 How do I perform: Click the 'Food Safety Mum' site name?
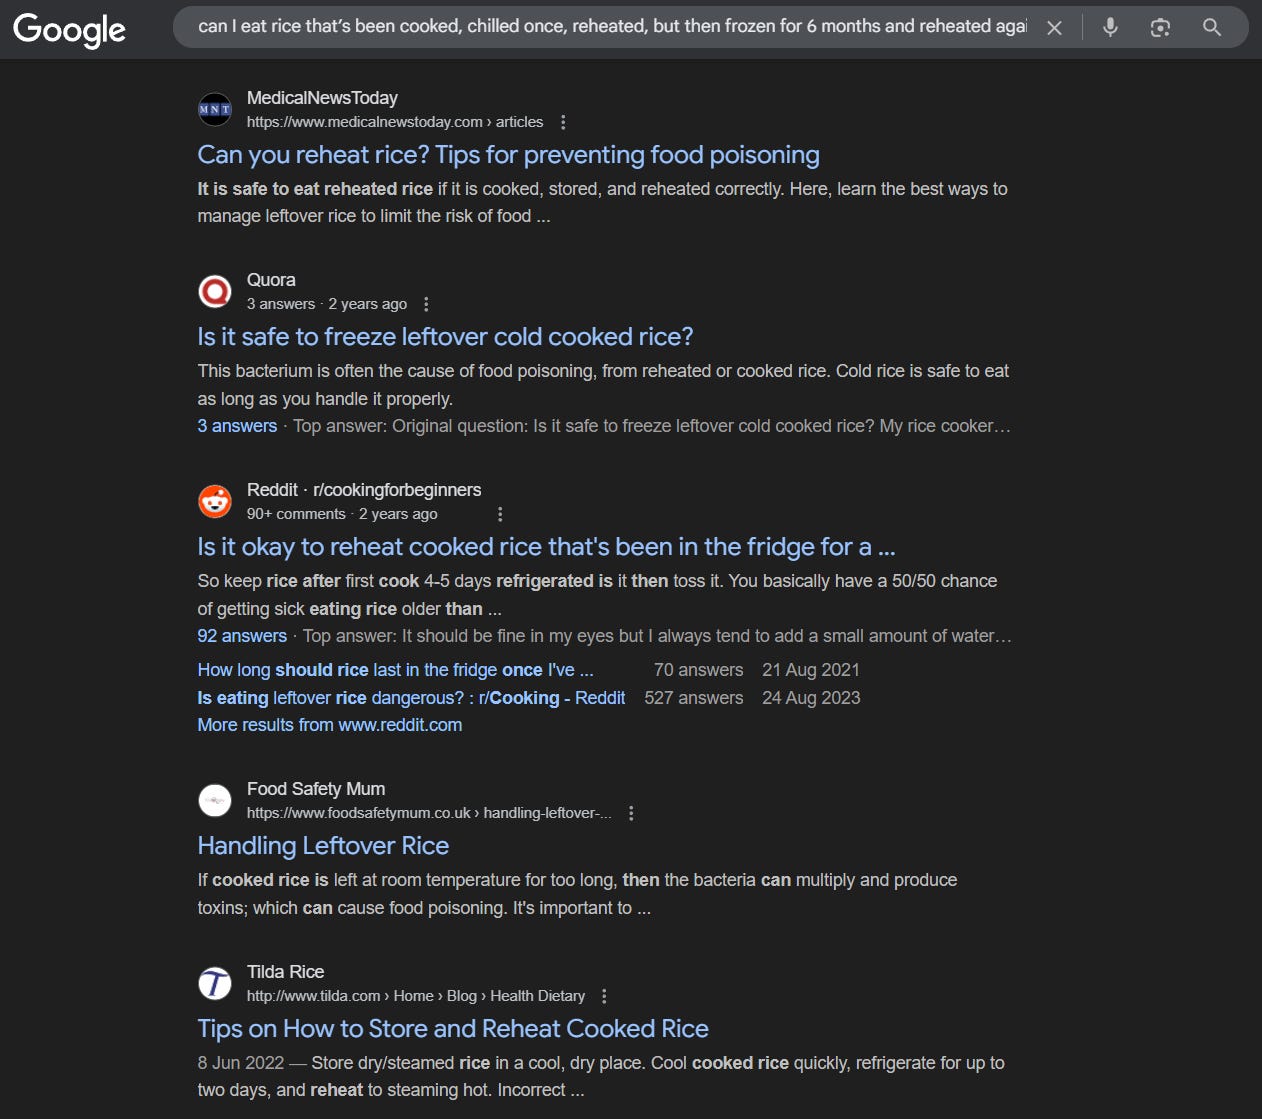[x=316, y=789]
